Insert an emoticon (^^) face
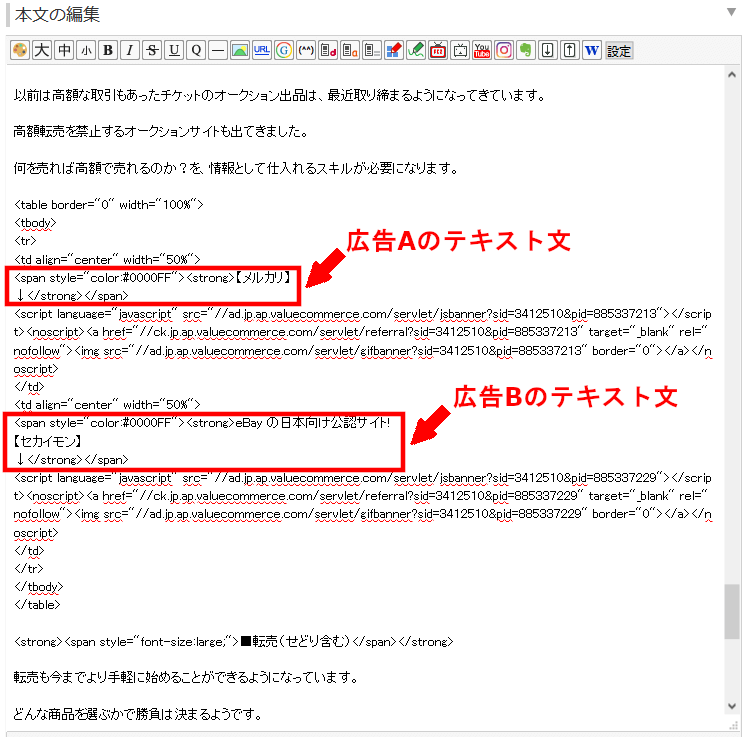The image size is (747, 737). 306,50
